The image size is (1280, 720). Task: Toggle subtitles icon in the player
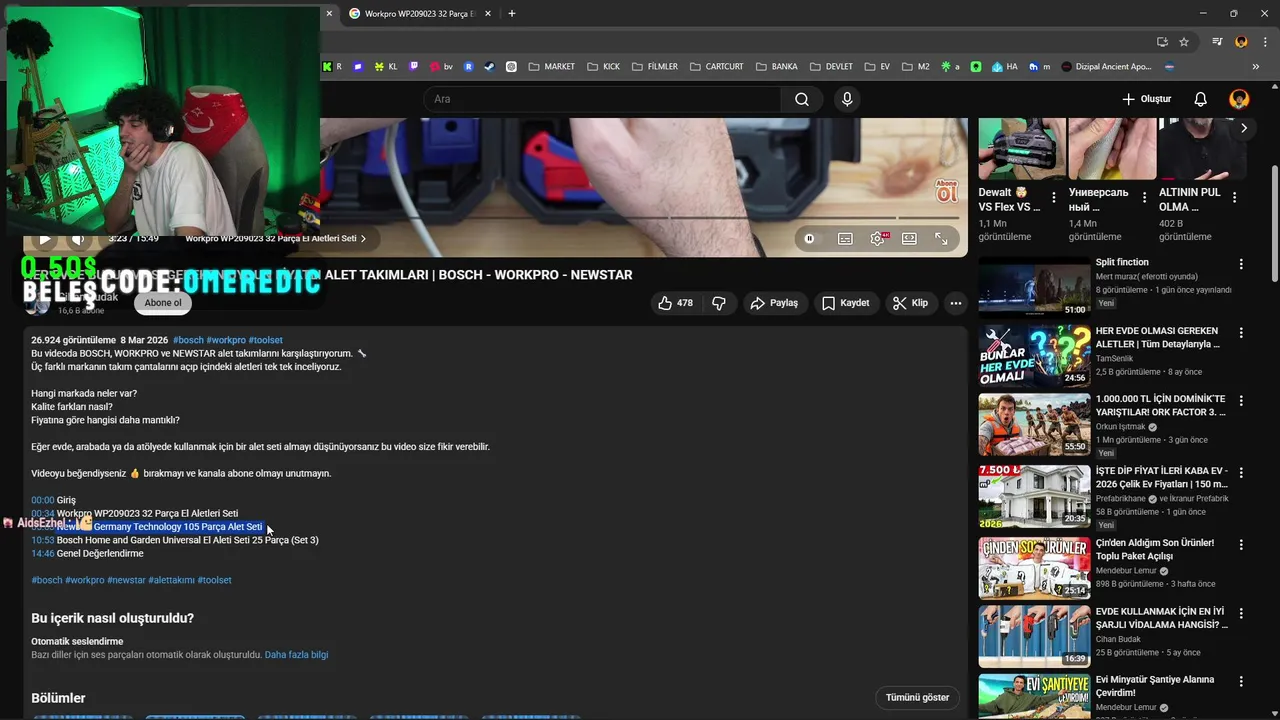click(845, 239)
